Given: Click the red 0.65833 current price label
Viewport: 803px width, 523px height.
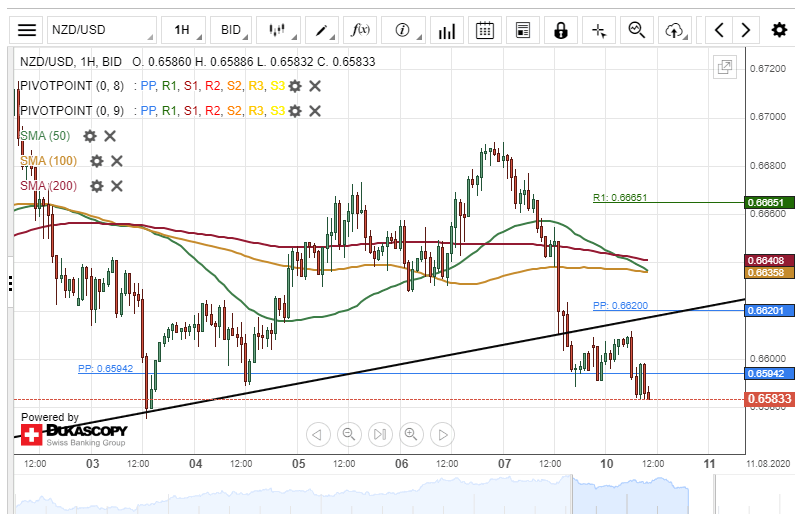Looking at the screenshot, I should pos(770,399).
